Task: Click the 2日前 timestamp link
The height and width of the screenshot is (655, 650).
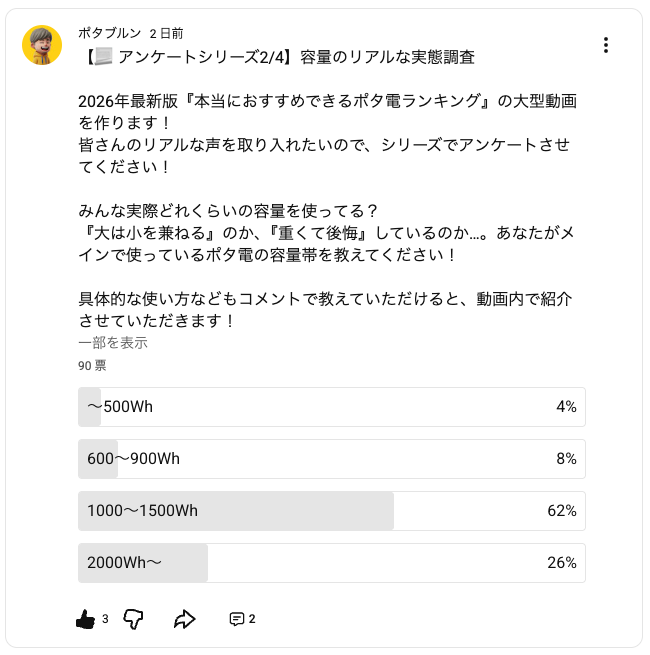Action: (166, 34)
